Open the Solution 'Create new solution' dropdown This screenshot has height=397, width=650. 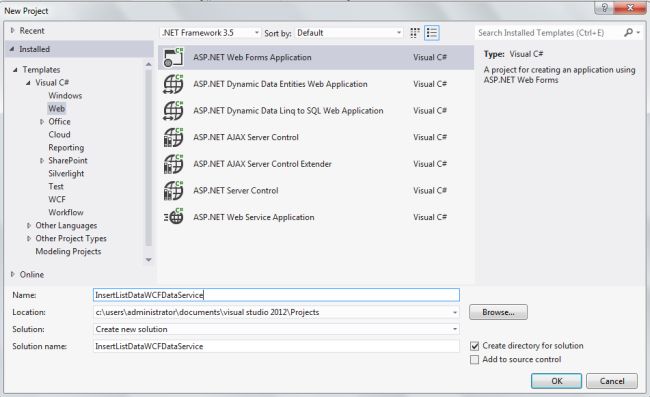coord(455,329)
